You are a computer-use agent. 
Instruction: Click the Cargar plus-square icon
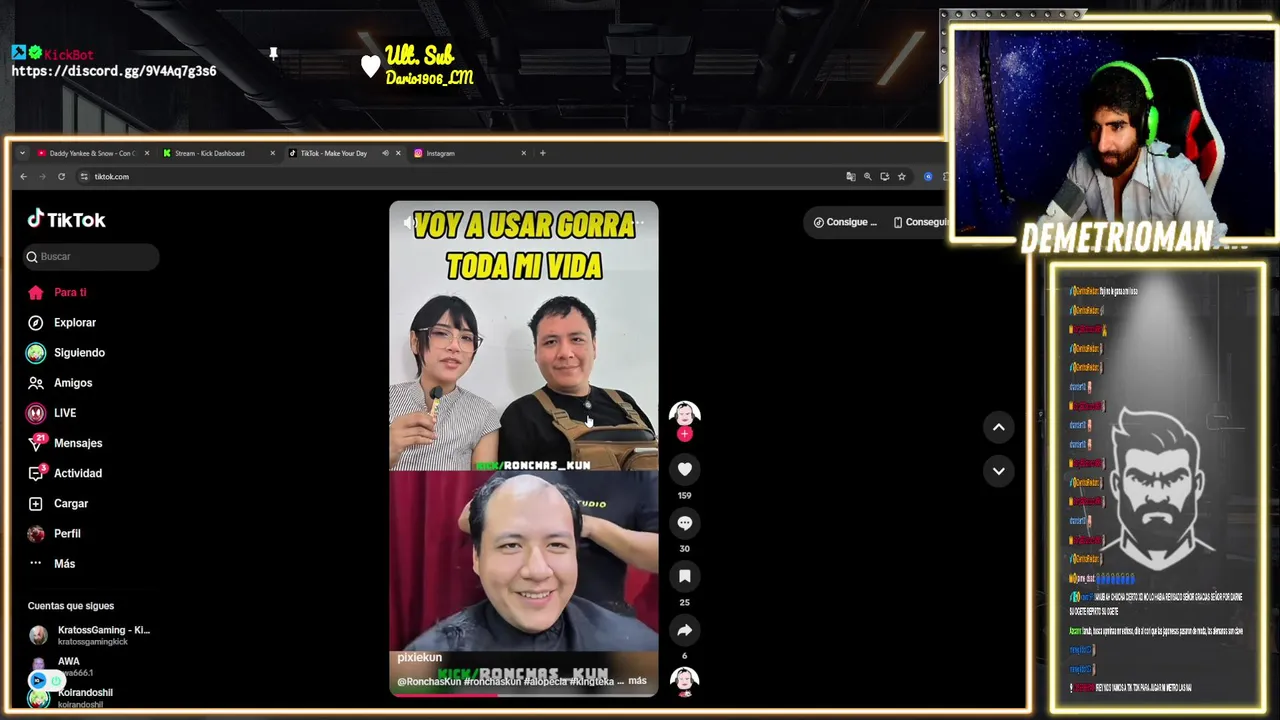(x=36, y=504)
